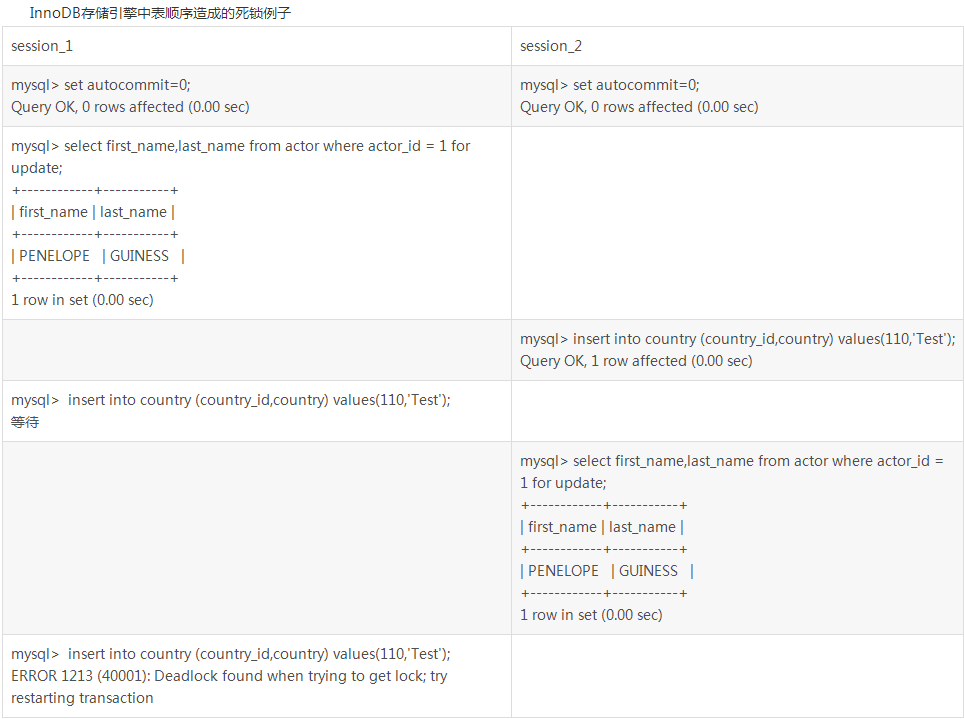The width and height of the screenshot is (964, 719).
Task: Click session_1 first insert into country command
Action: point(231,400)
